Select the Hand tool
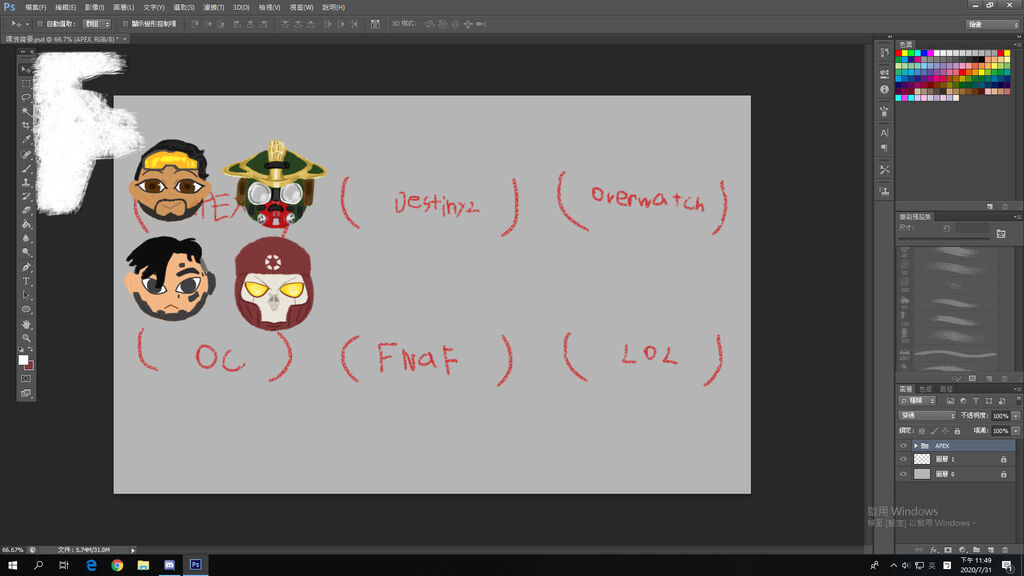 [25, 324]
